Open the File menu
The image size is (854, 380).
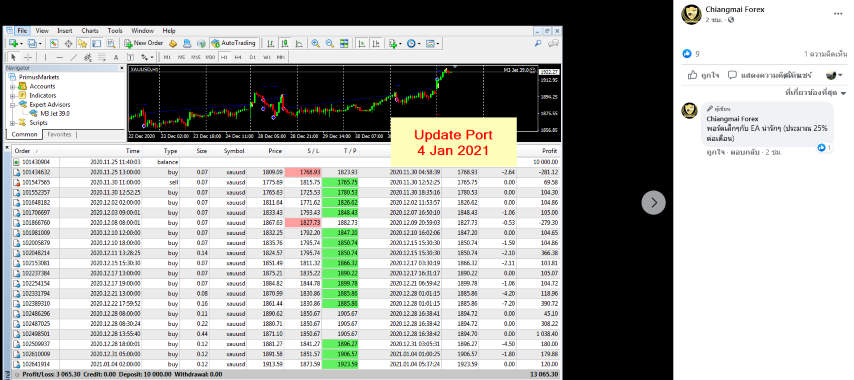coord(22,31)
